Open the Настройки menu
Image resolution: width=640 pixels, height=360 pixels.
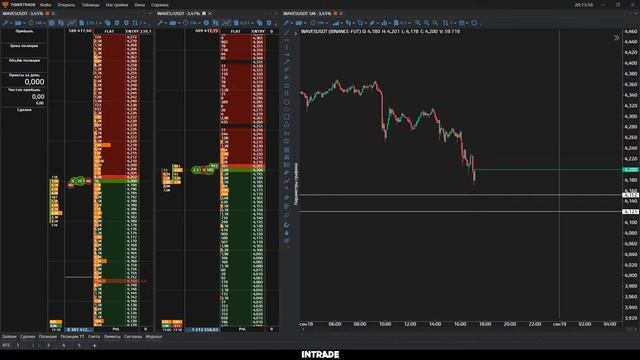point(117,5)
